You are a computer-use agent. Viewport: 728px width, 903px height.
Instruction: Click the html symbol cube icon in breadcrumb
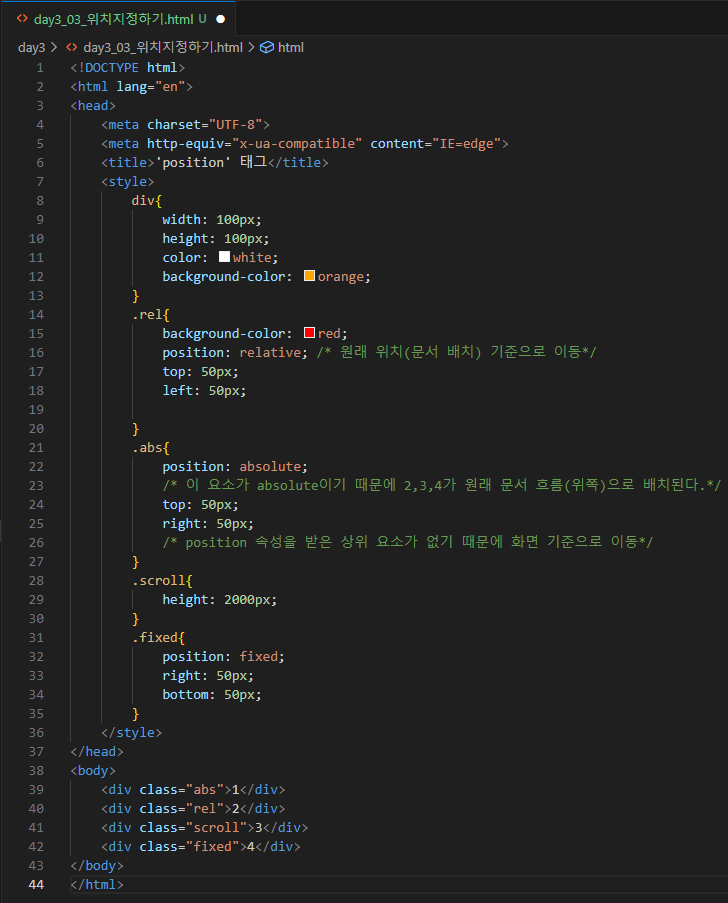[267, 47]
